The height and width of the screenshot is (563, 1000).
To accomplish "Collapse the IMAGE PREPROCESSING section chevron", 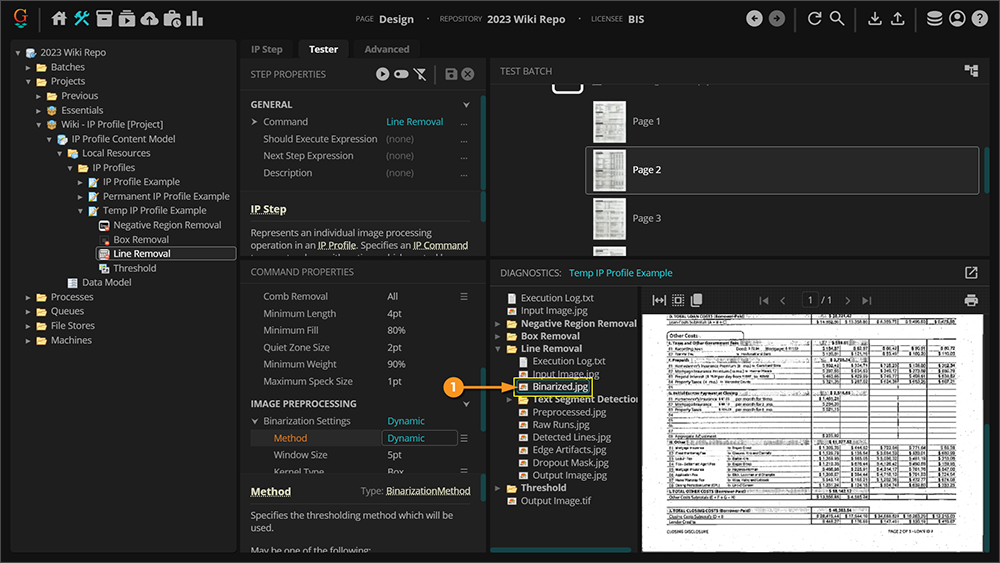I will pos(466,404).
